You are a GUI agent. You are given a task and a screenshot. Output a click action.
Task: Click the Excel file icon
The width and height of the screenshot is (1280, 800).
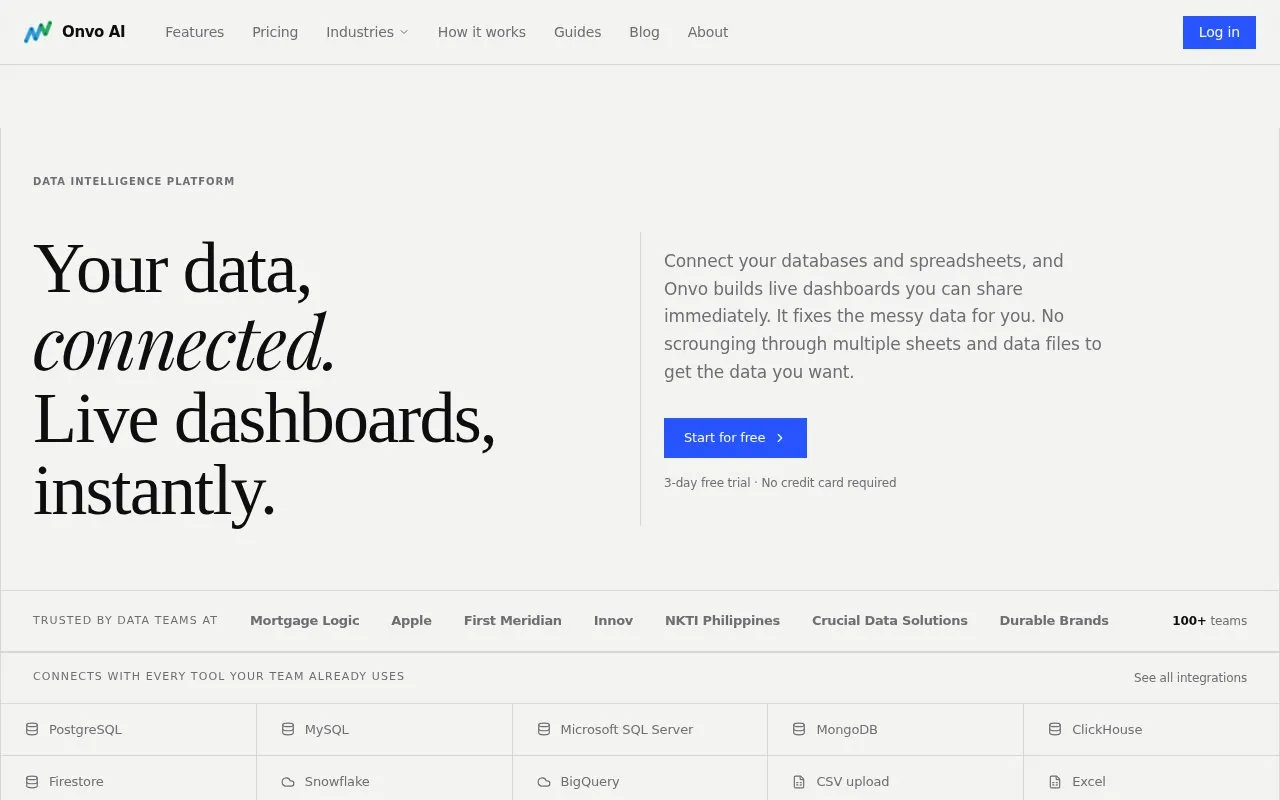click(x=1055, y=781)
